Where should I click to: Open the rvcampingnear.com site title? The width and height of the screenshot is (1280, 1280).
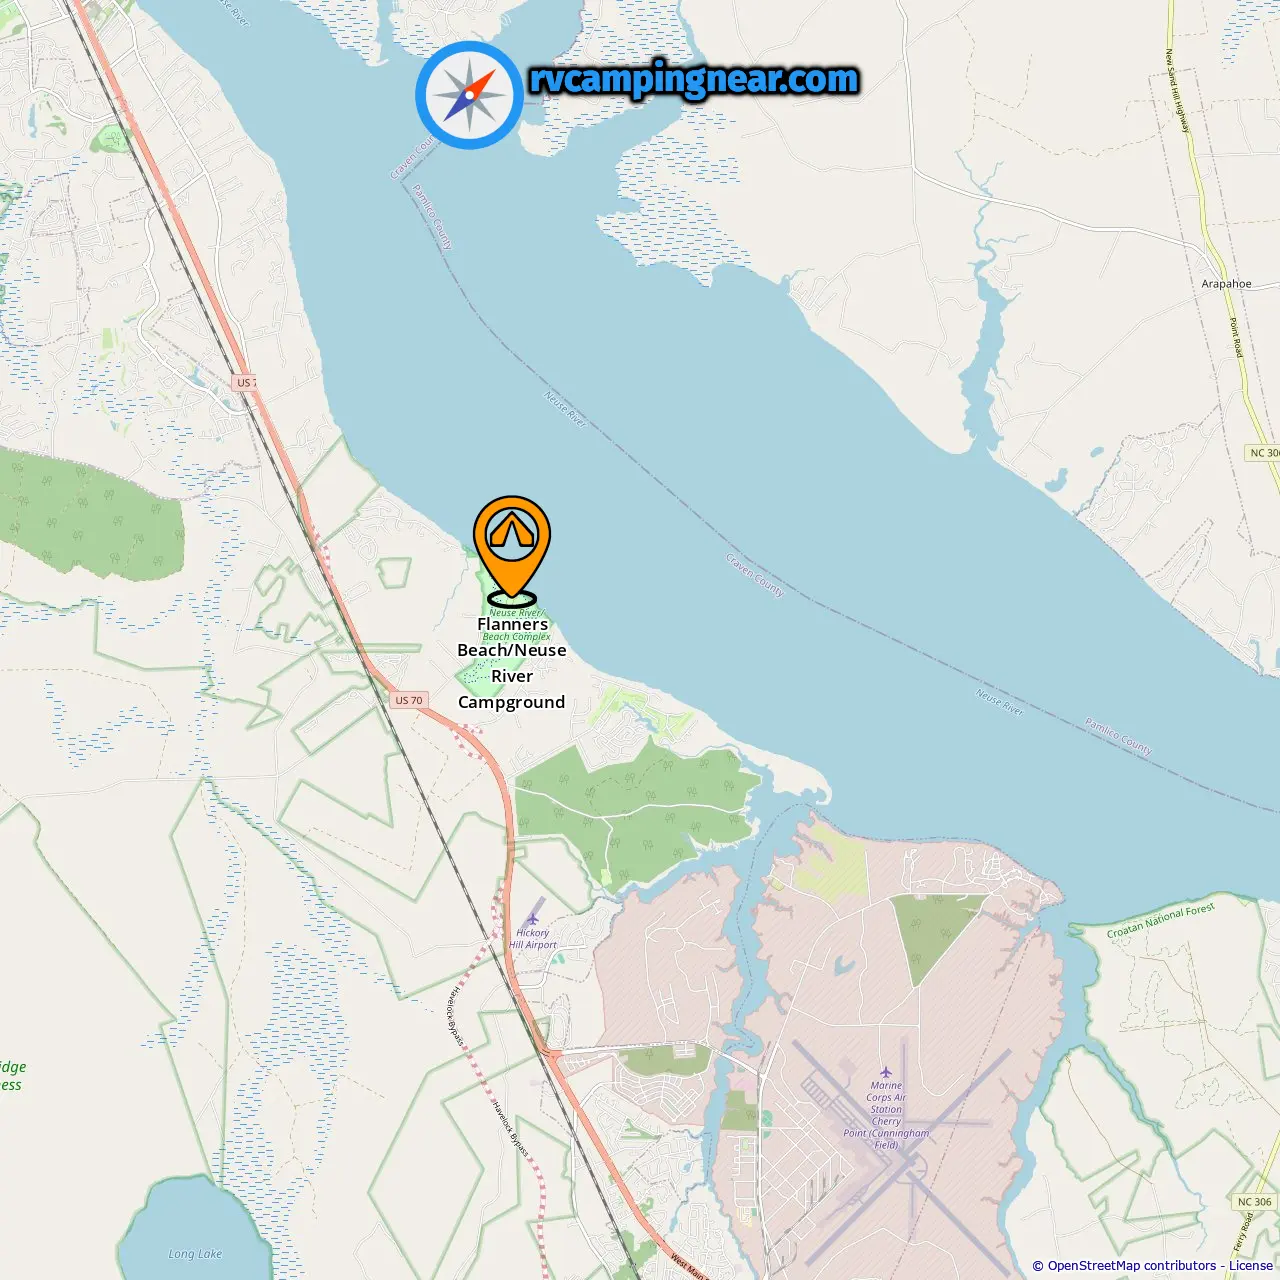tap(694, 79)
